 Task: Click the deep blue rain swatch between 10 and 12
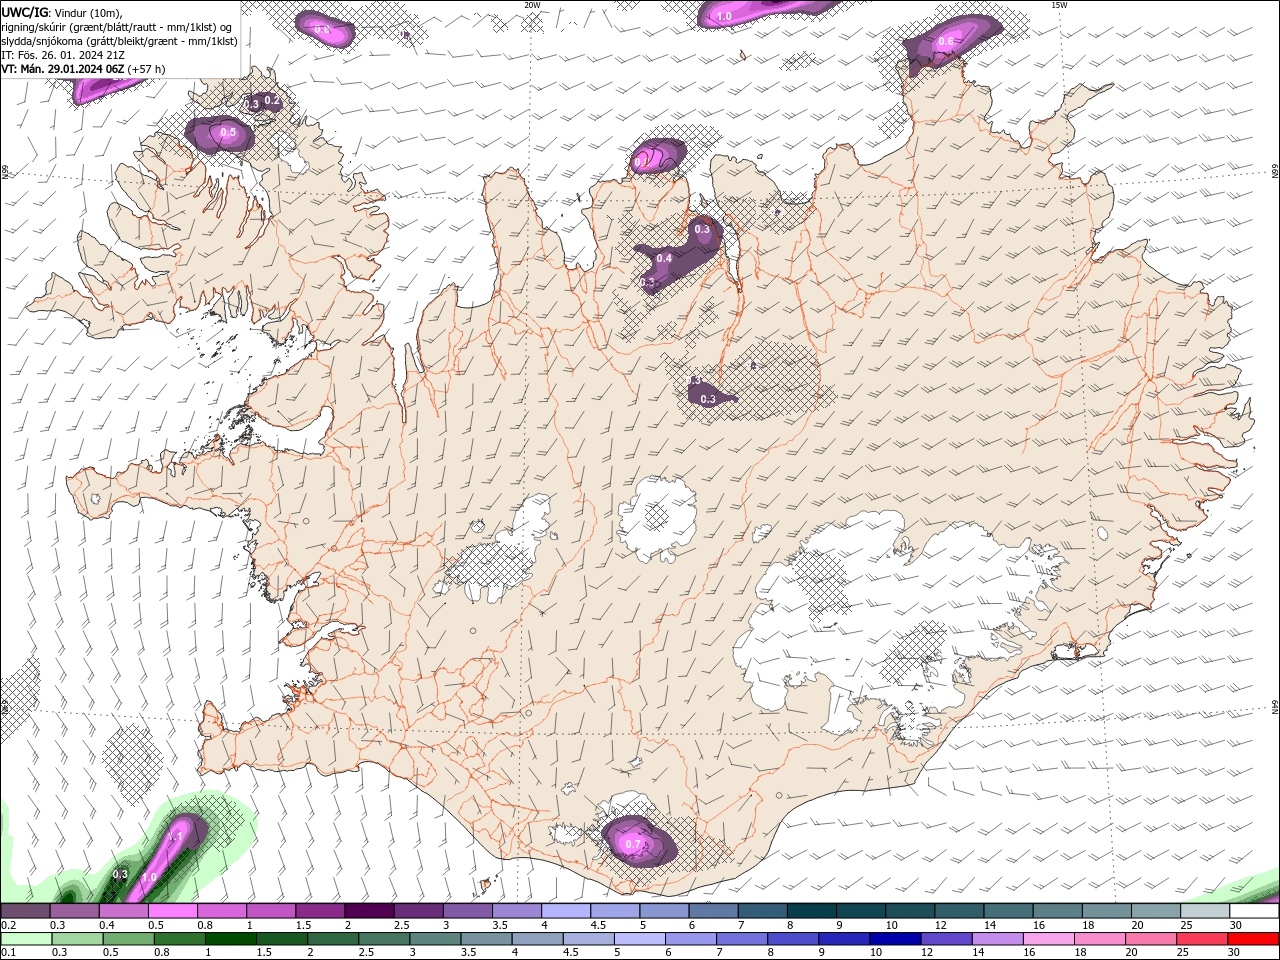coord(894,939)
